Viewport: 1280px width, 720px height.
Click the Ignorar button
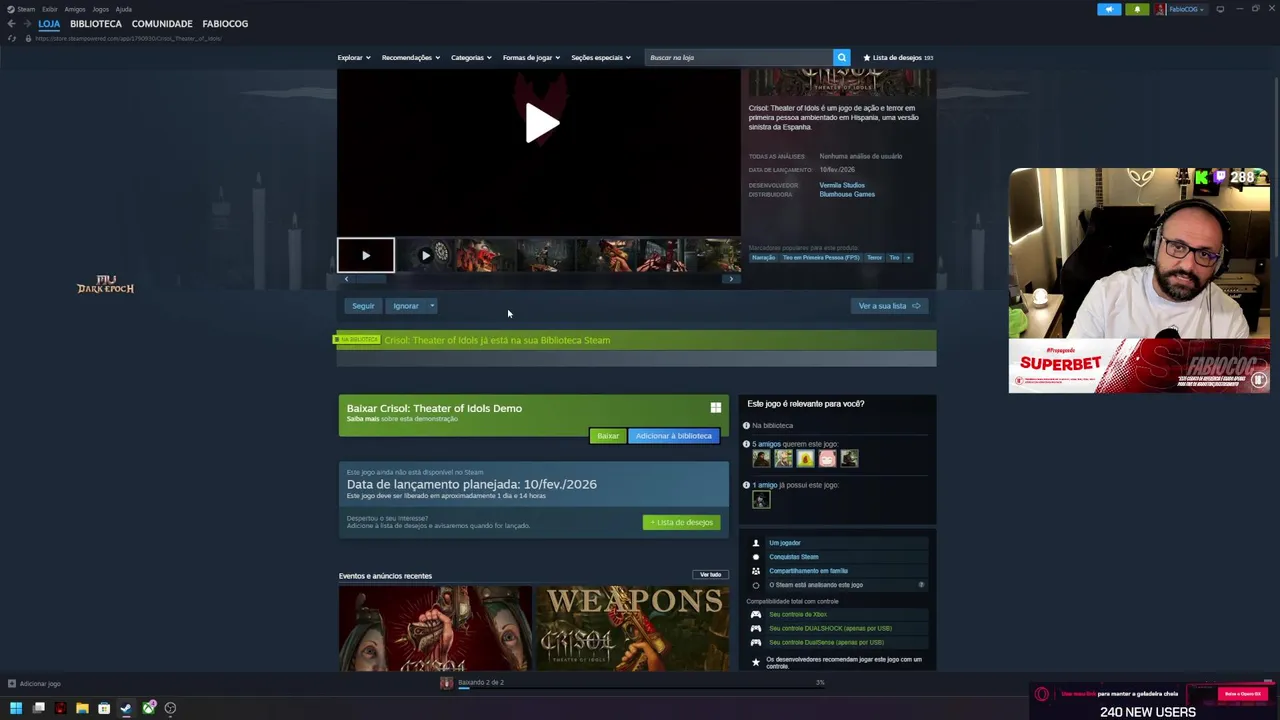[406, 306]
